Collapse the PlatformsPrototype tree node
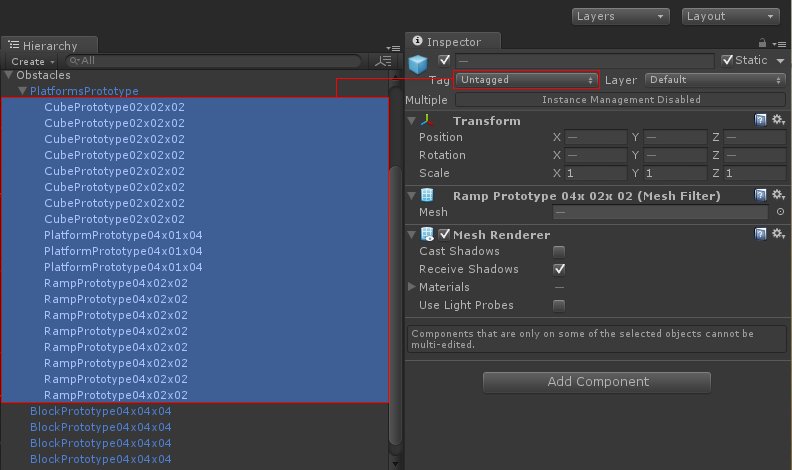The image size is (792, 470). (x=23, y=91)
